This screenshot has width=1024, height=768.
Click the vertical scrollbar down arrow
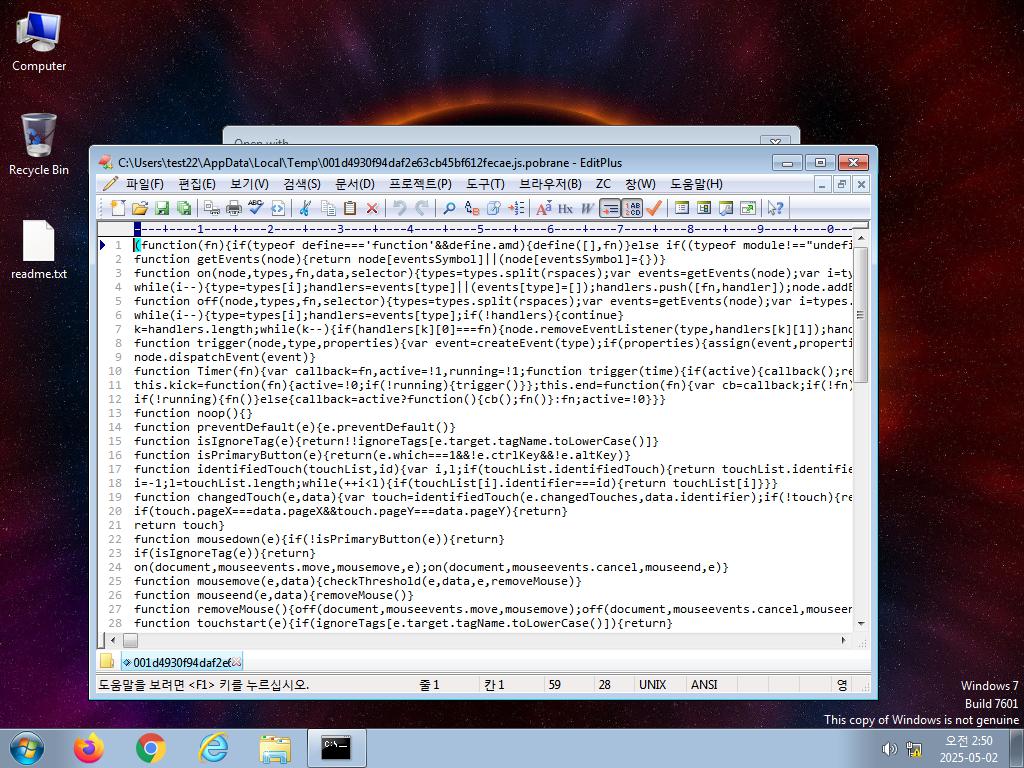[861, 624]
